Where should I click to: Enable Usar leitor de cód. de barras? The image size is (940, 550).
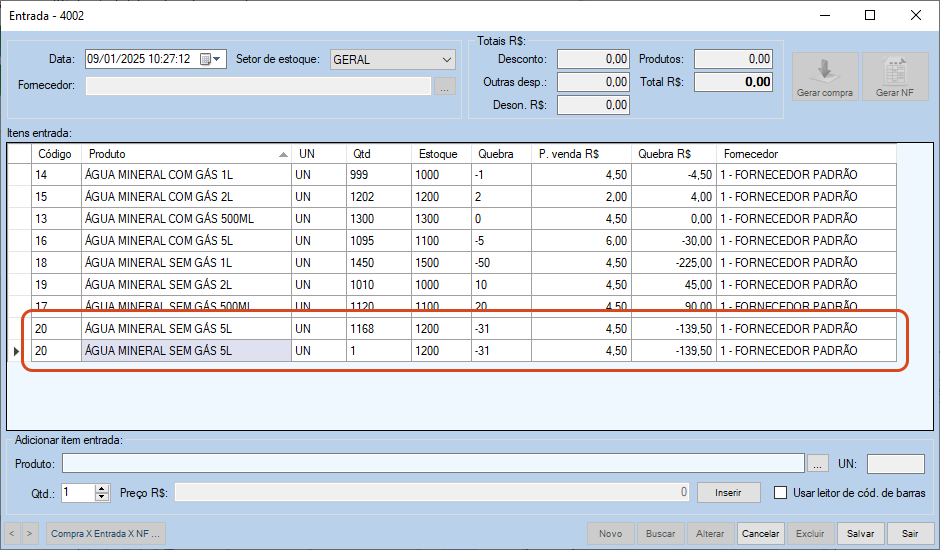(x=781, y=492)
